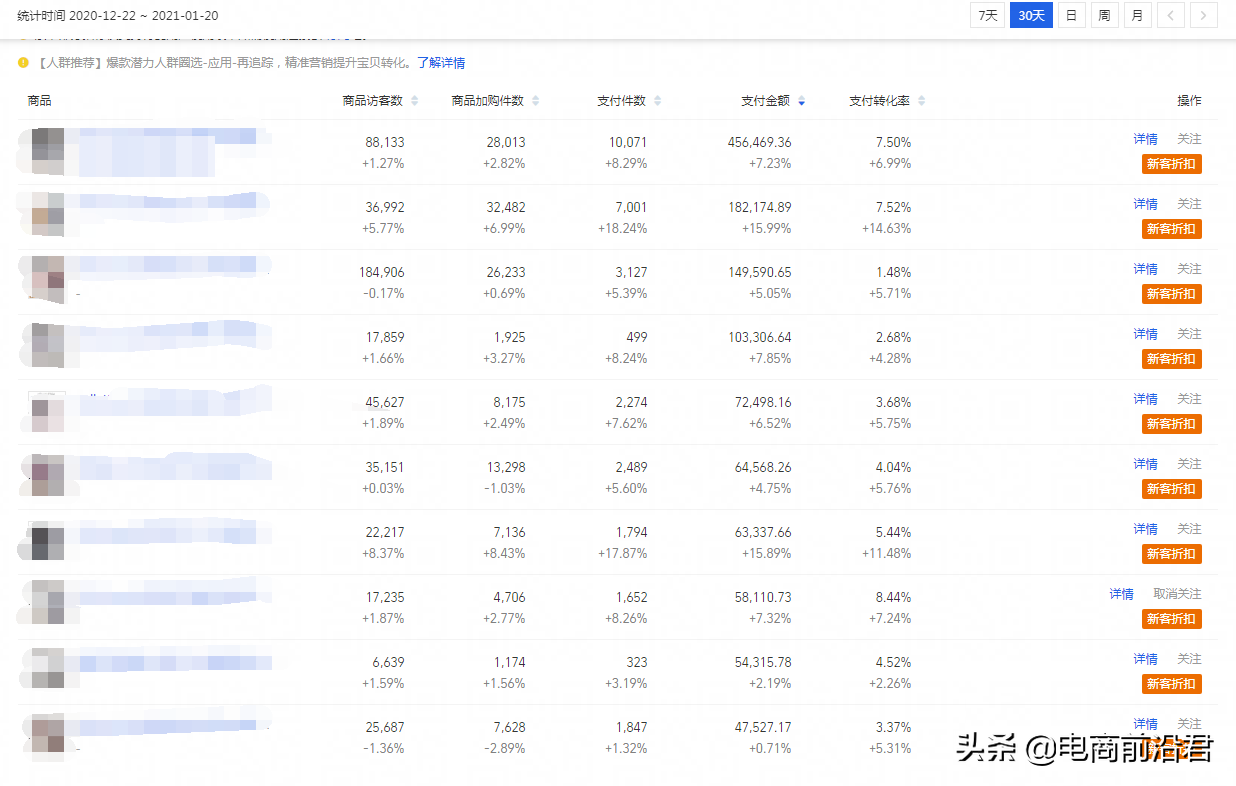
Task: Open 详情 for row with 72,498.16
Action: point(1146,399)
